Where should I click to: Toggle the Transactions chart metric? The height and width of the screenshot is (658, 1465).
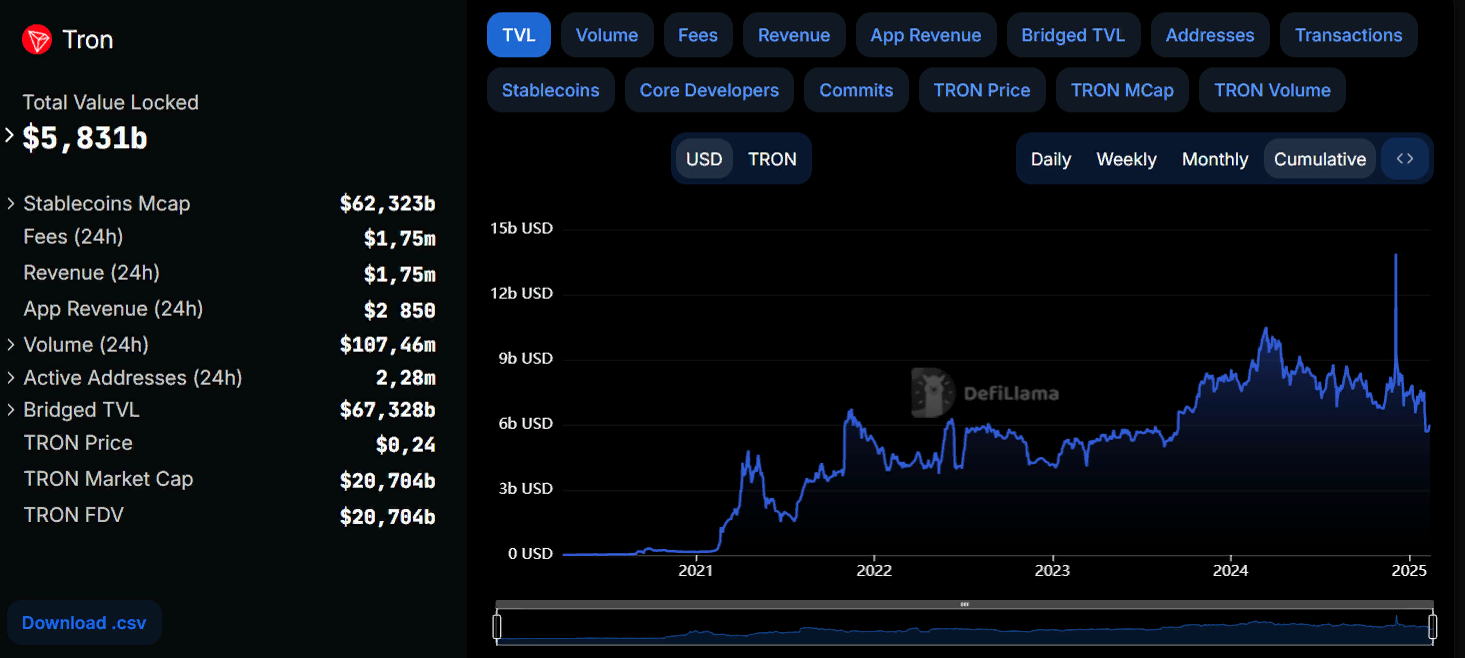point(1349,35)
